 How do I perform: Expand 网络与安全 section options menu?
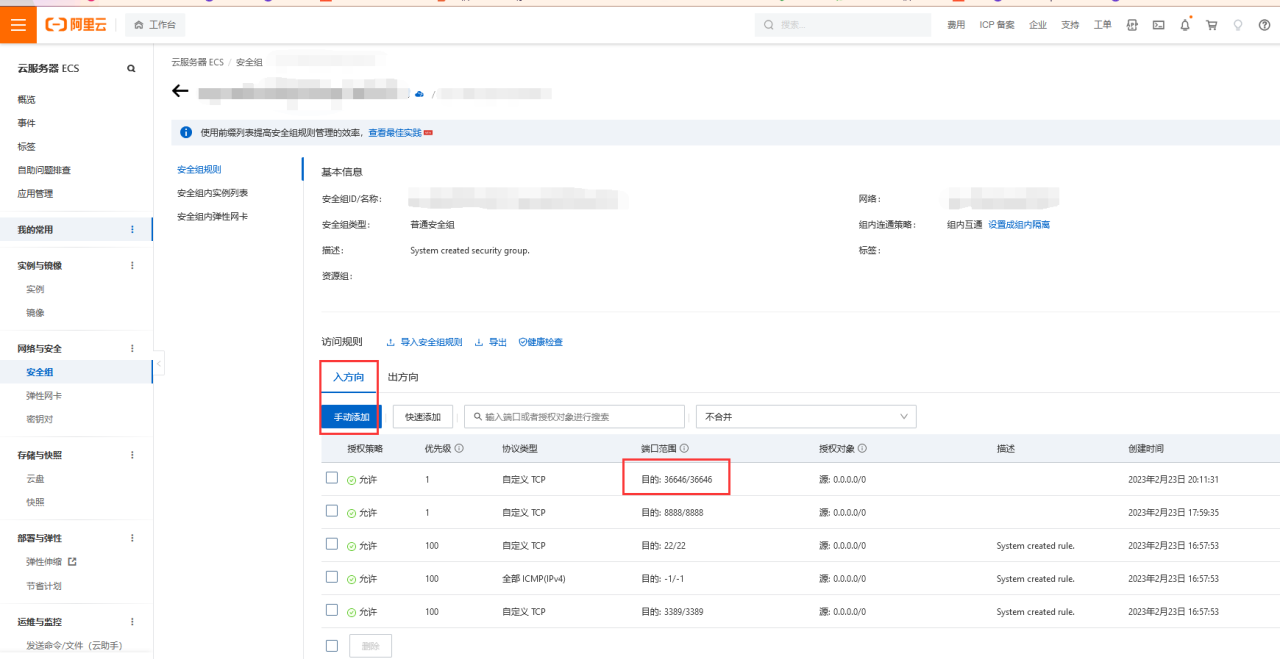click(132, 348)
